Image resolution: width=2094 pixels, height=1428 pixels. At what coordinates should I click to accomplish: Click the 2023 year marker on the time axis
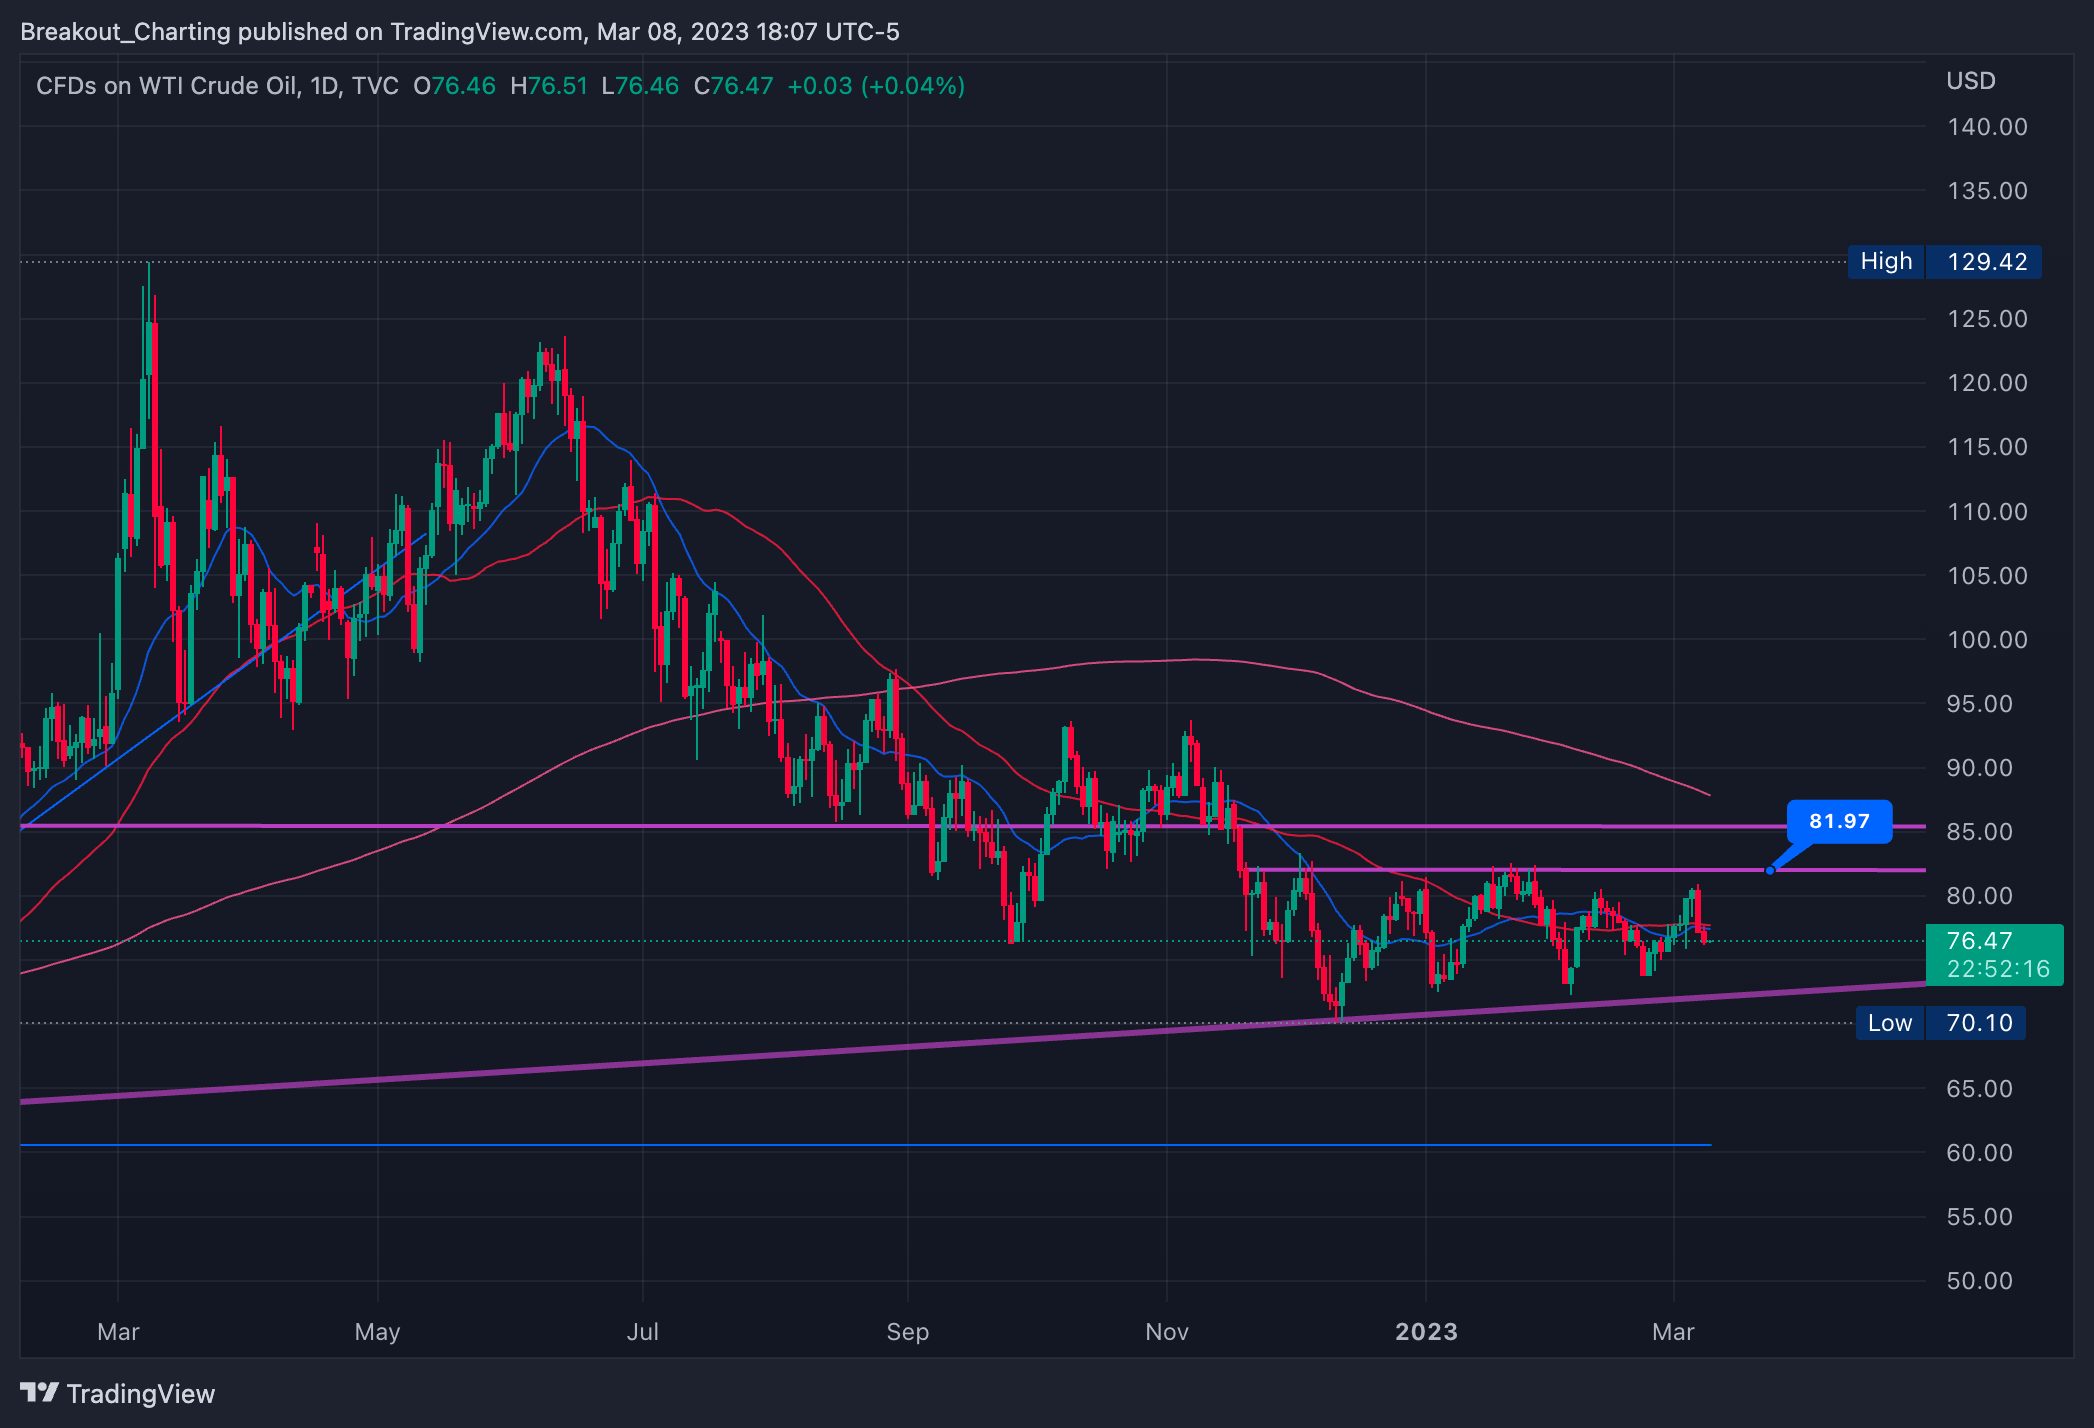[x=1426, y=1332]
